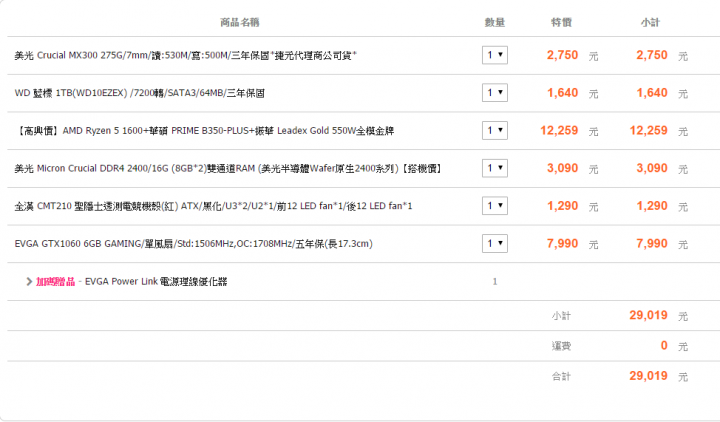Click the 小計 column header

pyautogui.click(x=650, y=23)
